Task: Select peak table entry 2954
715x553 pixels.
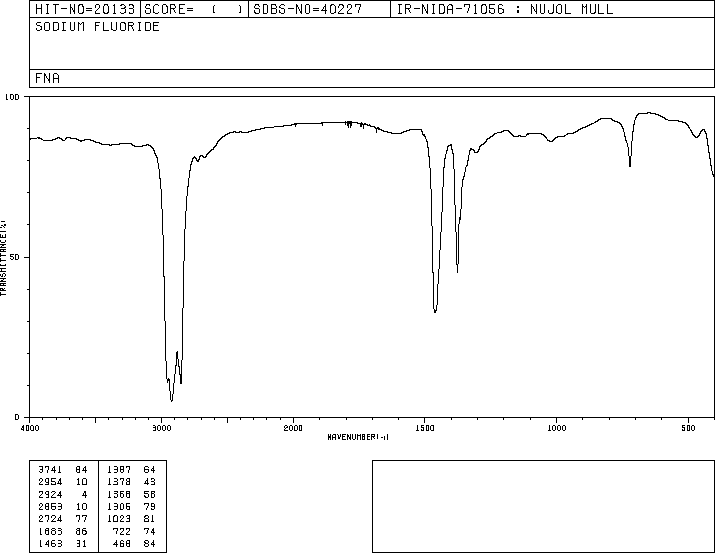Action: click(50, 482)
